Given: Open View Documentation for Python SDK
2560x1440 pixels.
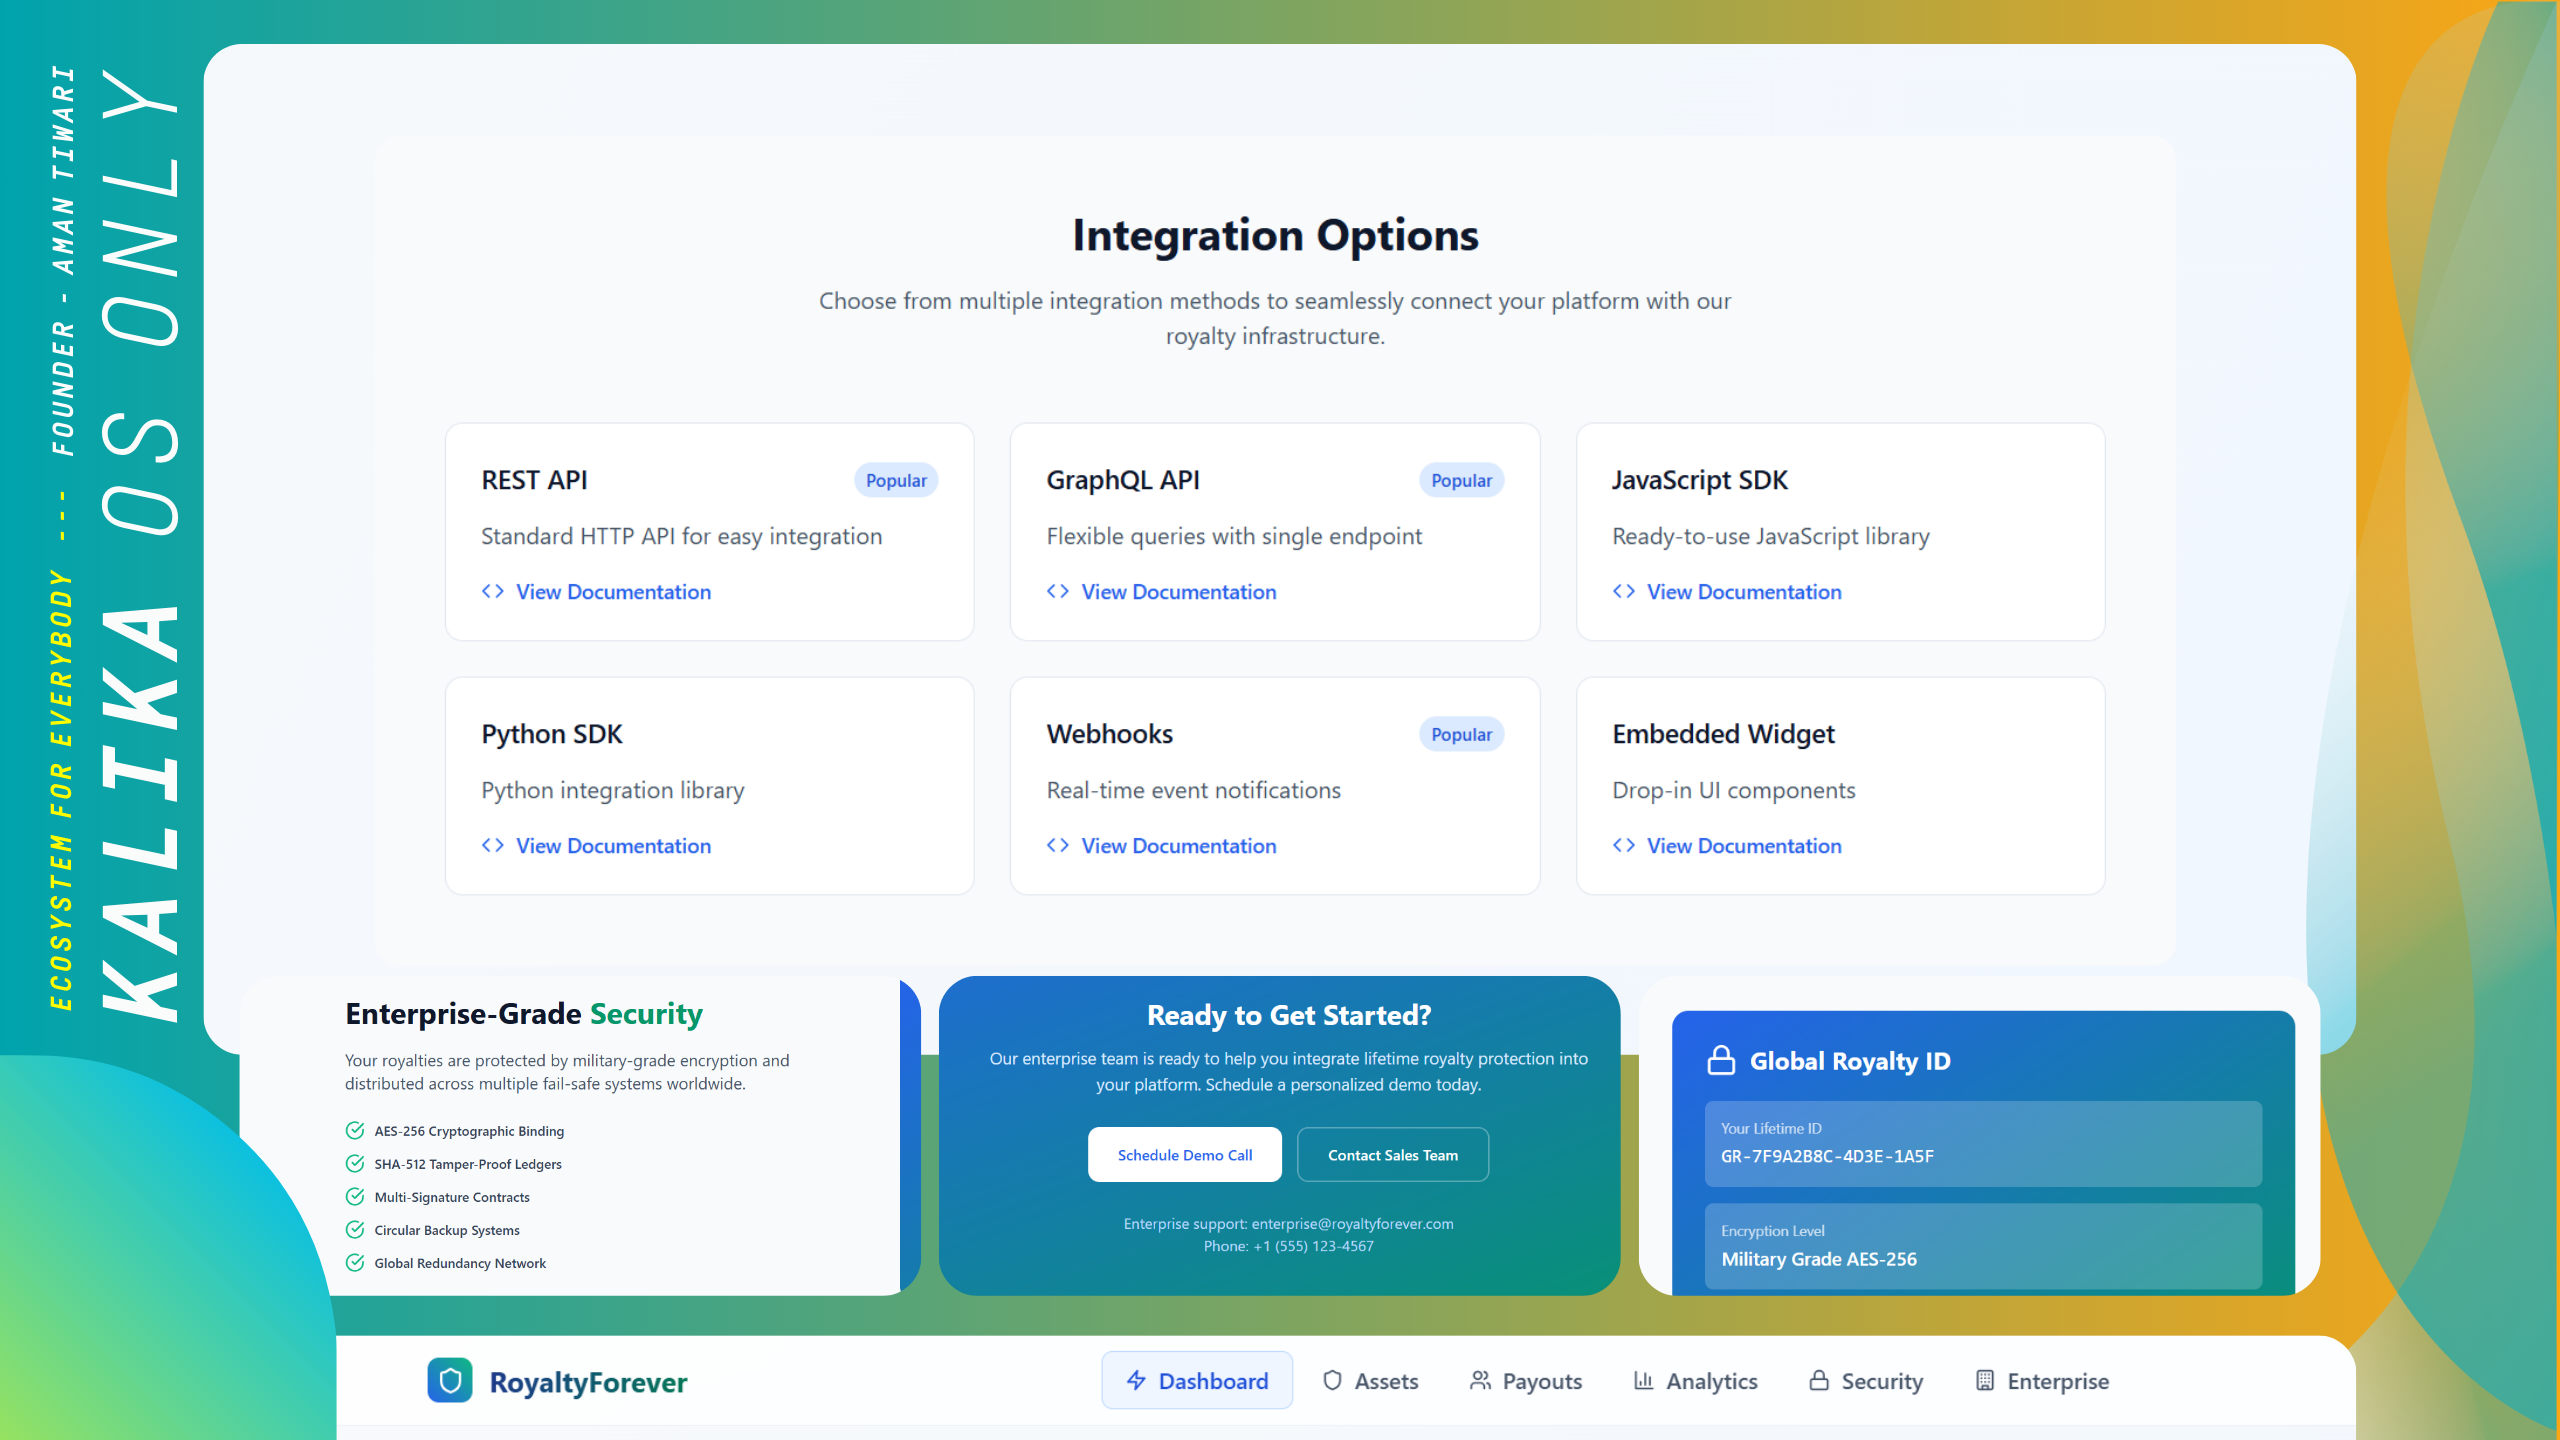Looking at the screenshot, I should [613, 846].
